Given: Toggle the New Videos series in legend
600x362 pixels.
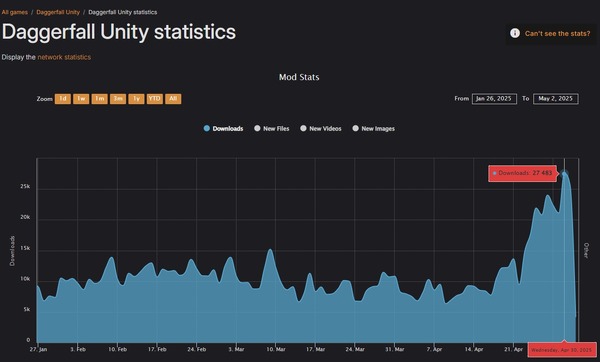Looking at the screenshot, I should pyautogui.click(x=321, y=129).
